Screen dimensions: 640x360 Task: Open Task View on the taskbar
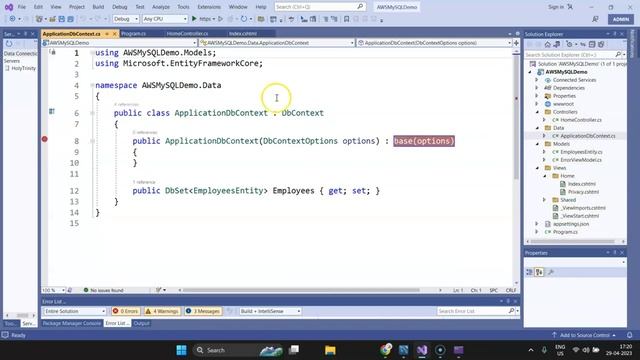click(x=294, y=350)
